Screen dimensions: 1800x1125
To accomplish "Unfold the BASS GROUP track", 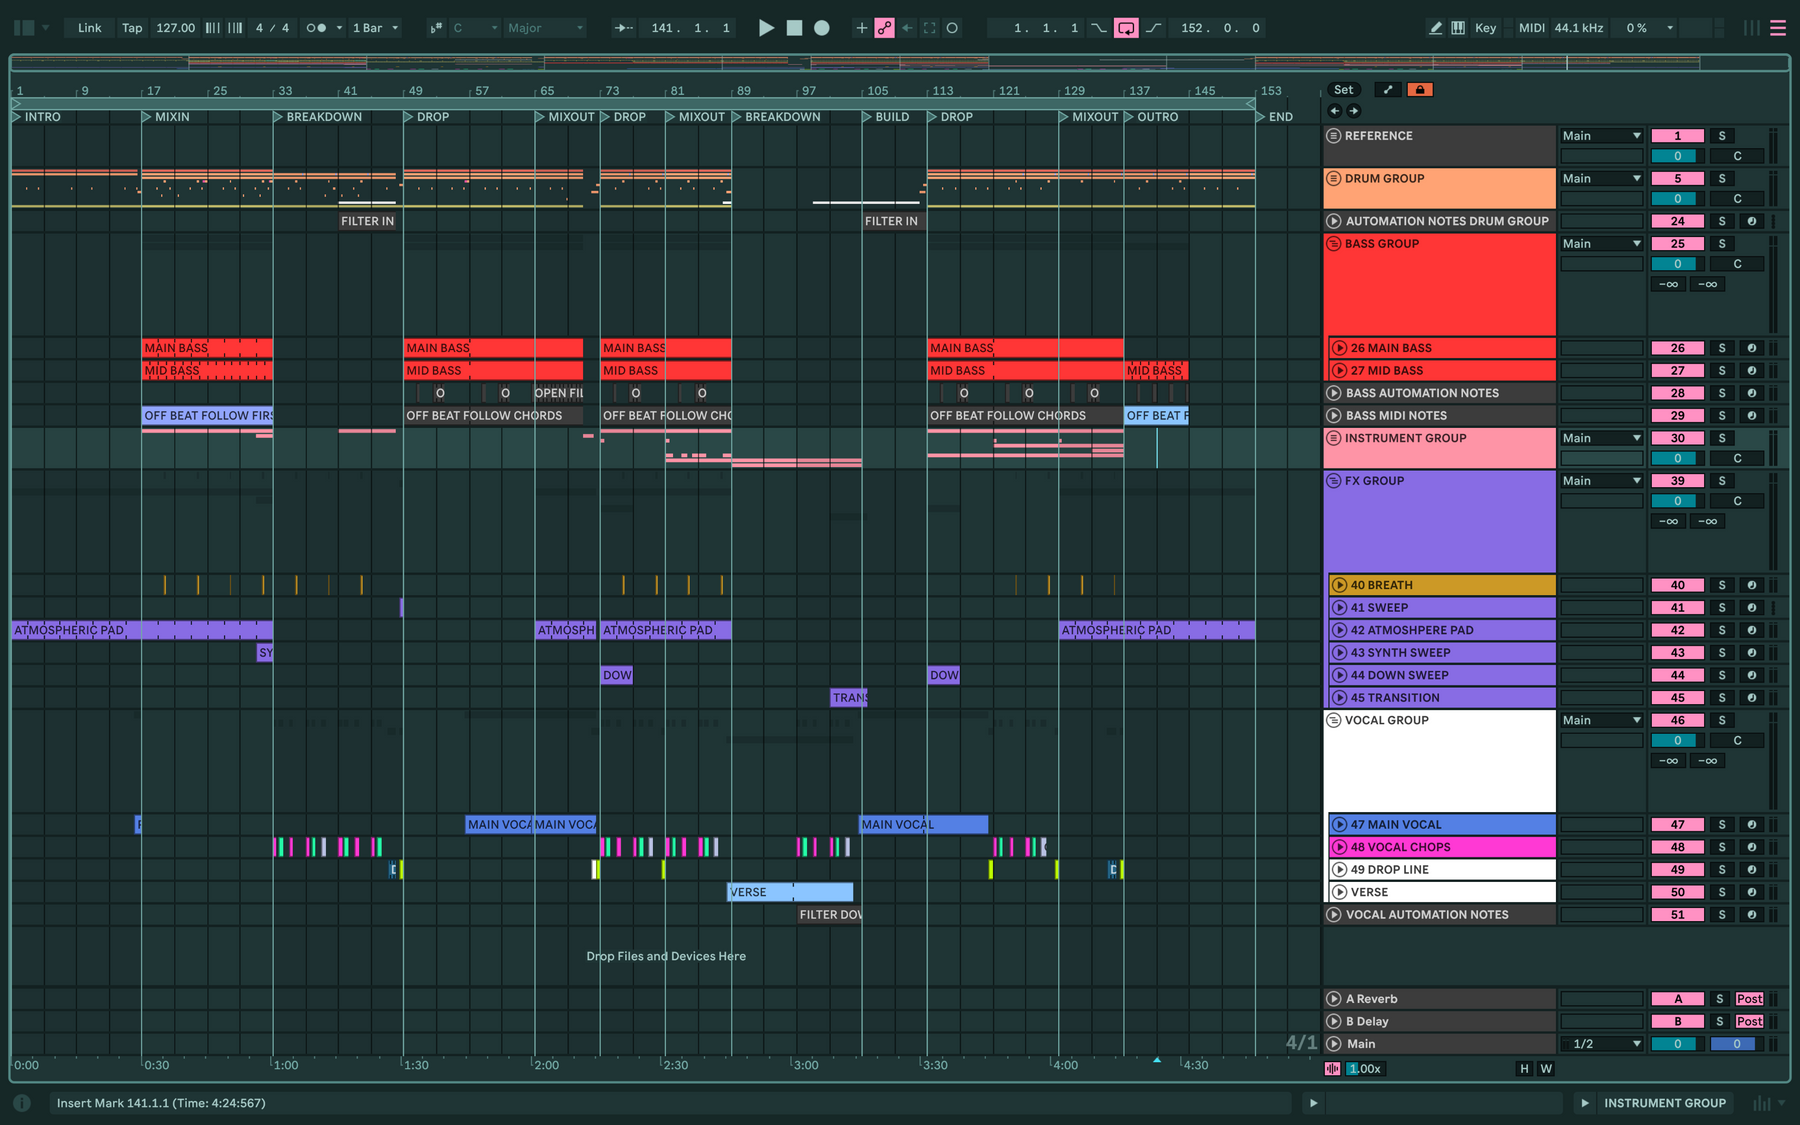I will coord(1333,244).
